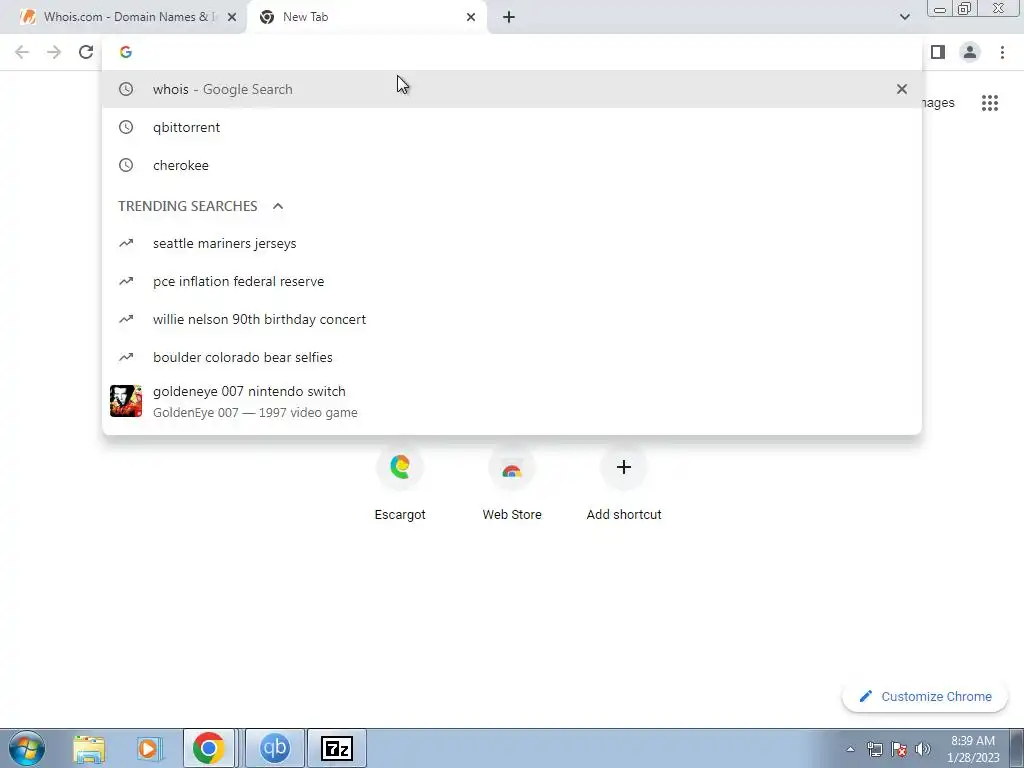Remove the whois suggestion with X
The height and width of the screenshot is (768, 1024).
click(902, 89)
